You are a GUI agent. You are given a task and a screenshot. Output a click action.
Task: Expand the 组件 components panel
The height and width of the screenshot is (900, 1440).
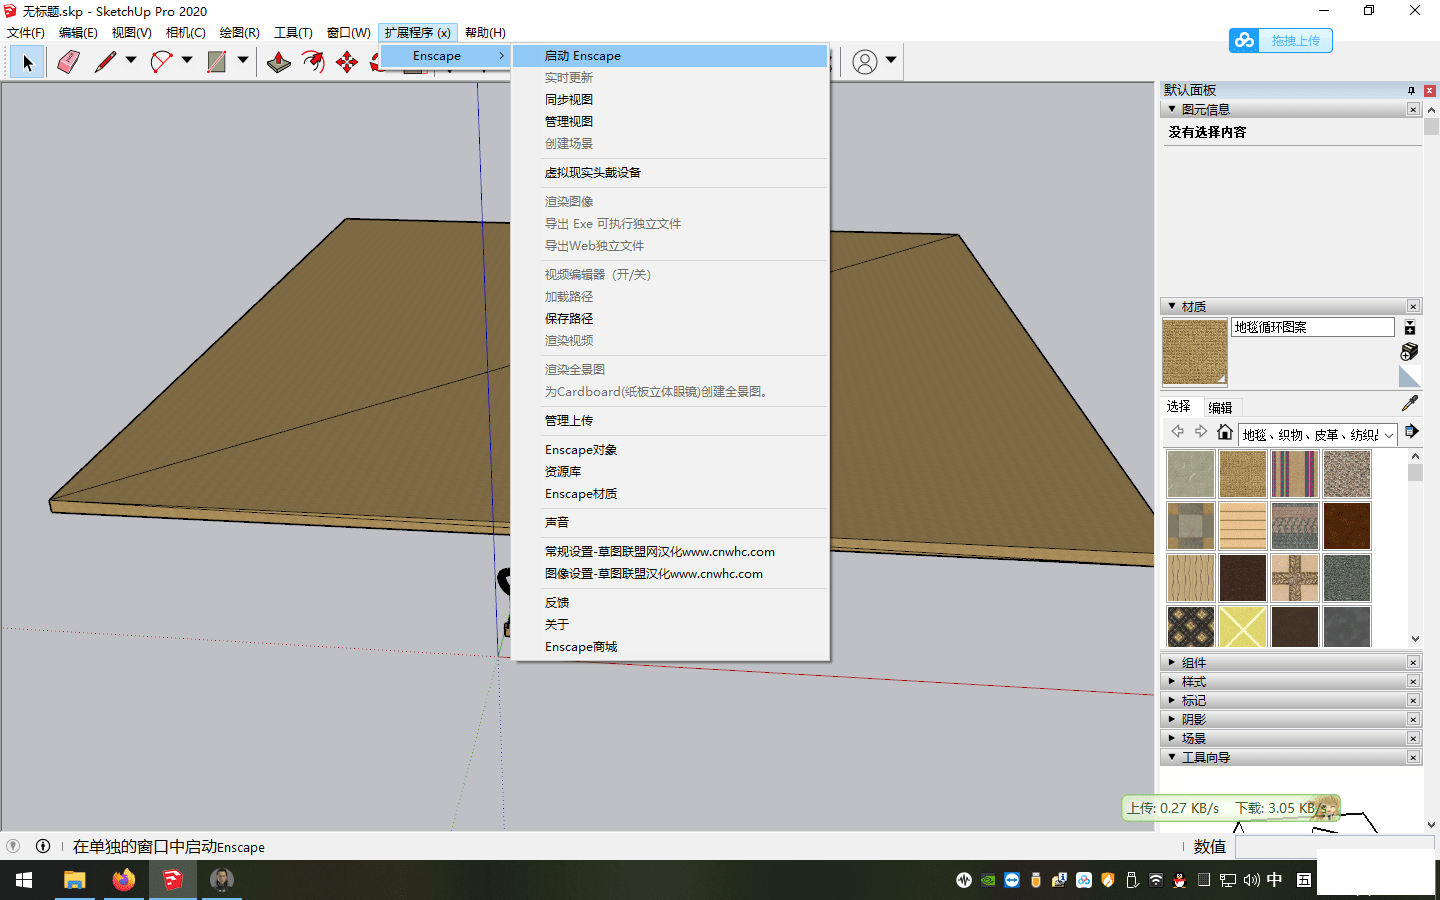(1172, 662)
